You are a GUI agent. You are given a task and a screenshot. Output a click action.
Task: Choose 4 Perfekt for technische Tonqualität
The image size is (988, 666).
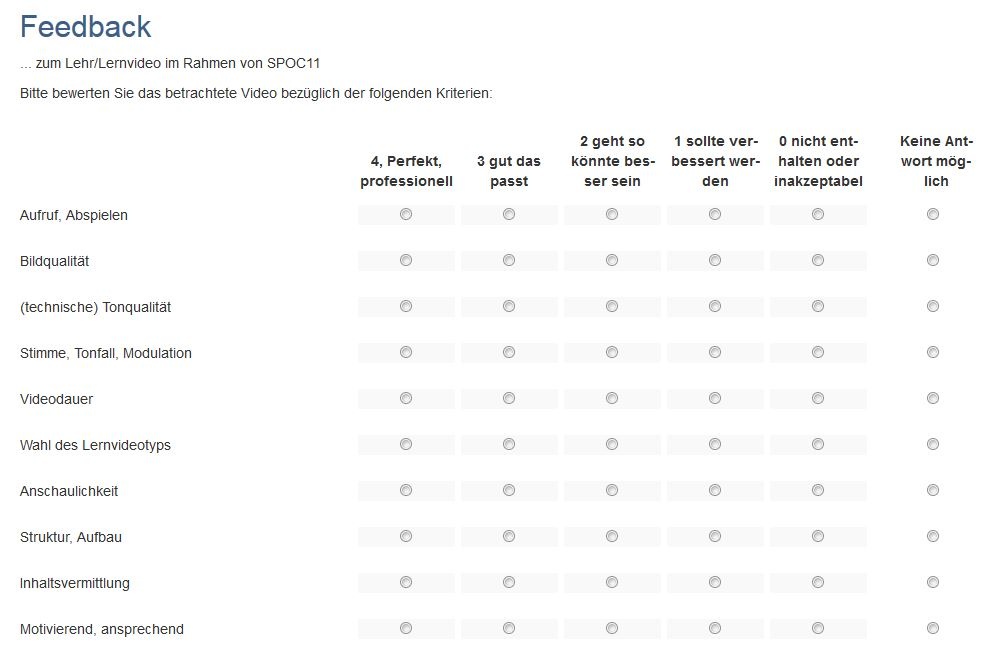click(406, 306)
